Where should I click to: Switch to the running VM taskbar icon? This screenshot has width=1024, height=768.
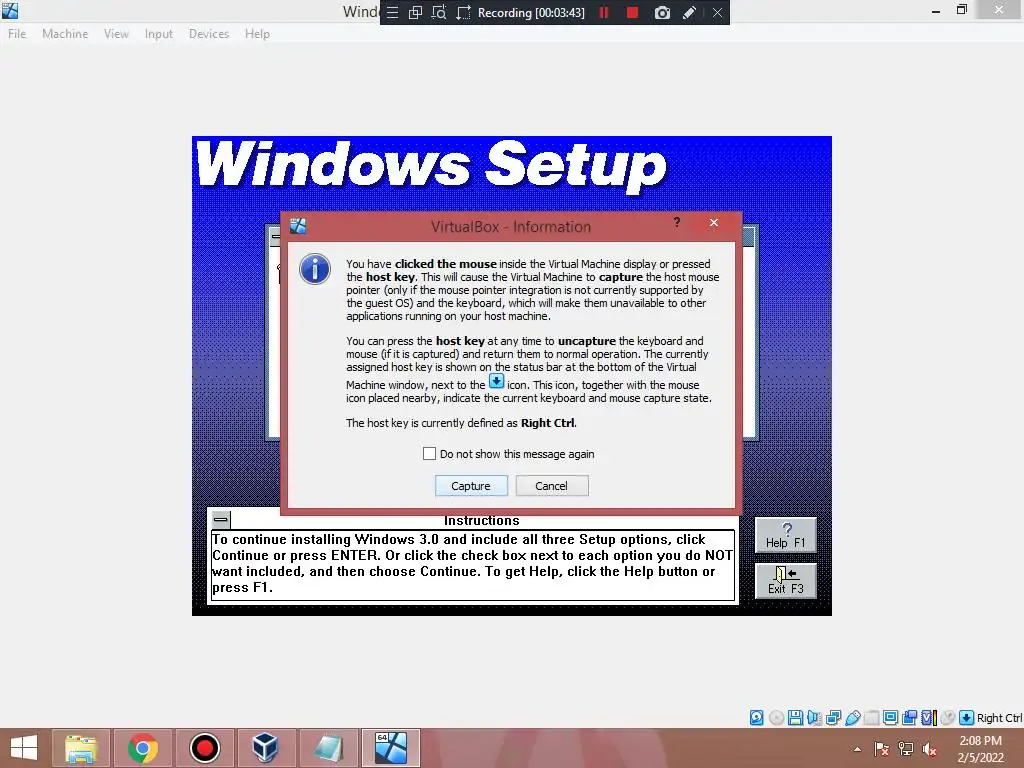[391, 748]
